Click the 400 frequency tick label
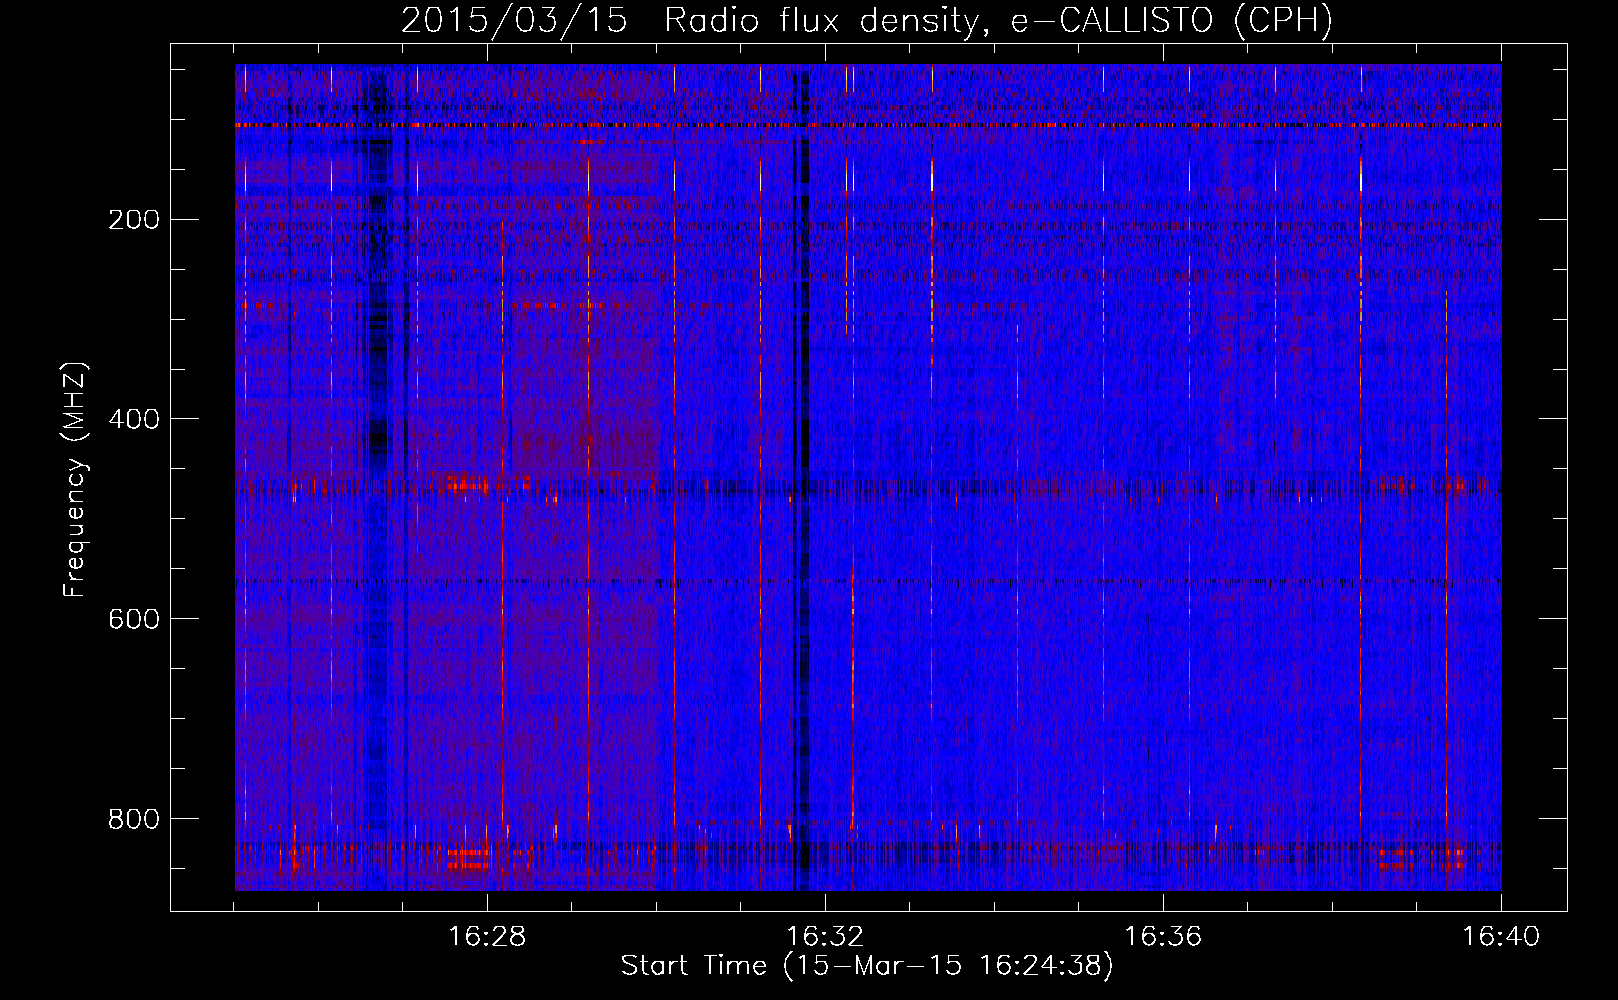The height and width of the screenshot is (1000, 1618). coord(133,419)
